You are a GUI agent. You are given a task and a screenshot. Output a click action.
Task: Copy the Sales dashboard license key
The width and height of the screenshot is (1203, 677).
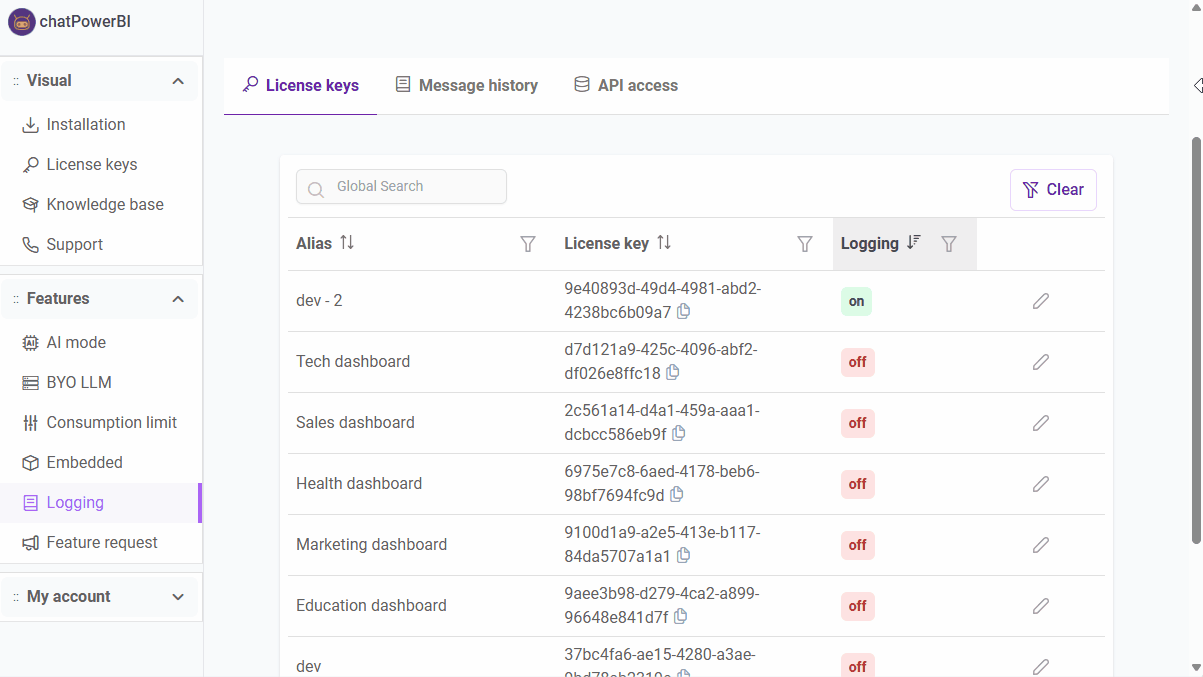pos(679,433)
